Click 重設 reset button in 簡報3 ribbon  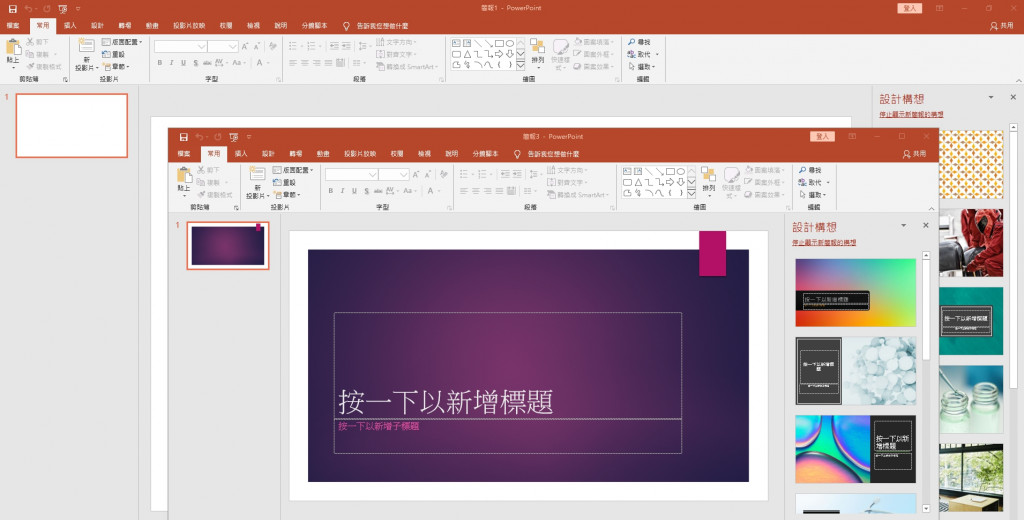[285, 182]
